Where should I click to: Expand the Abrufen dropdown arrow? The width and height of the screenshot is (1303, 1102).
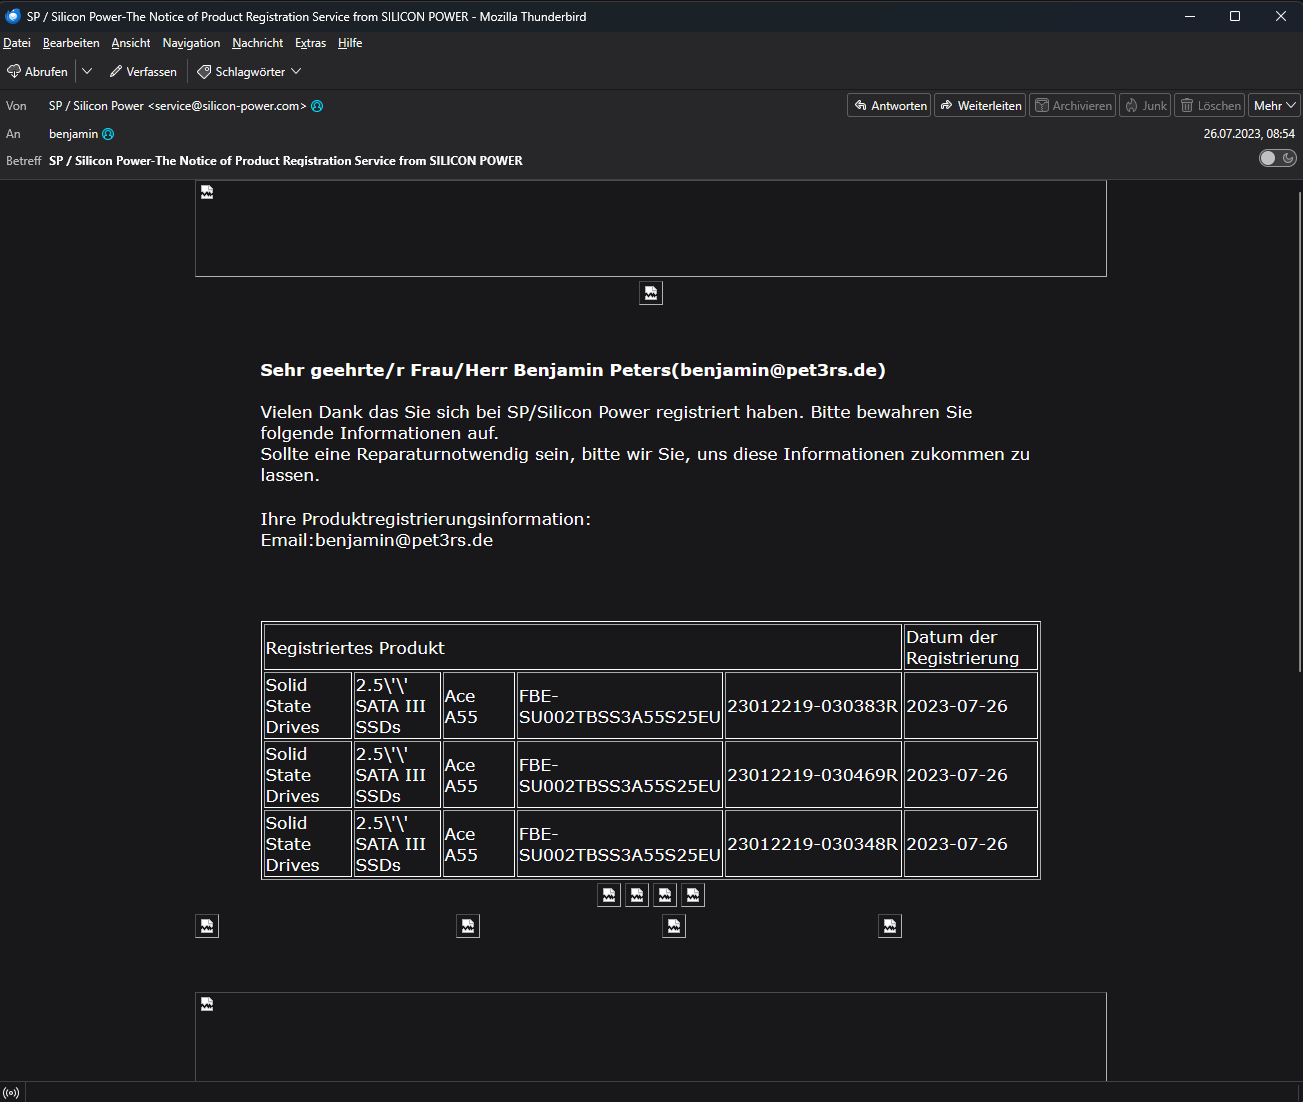click(x=87, y=72)
